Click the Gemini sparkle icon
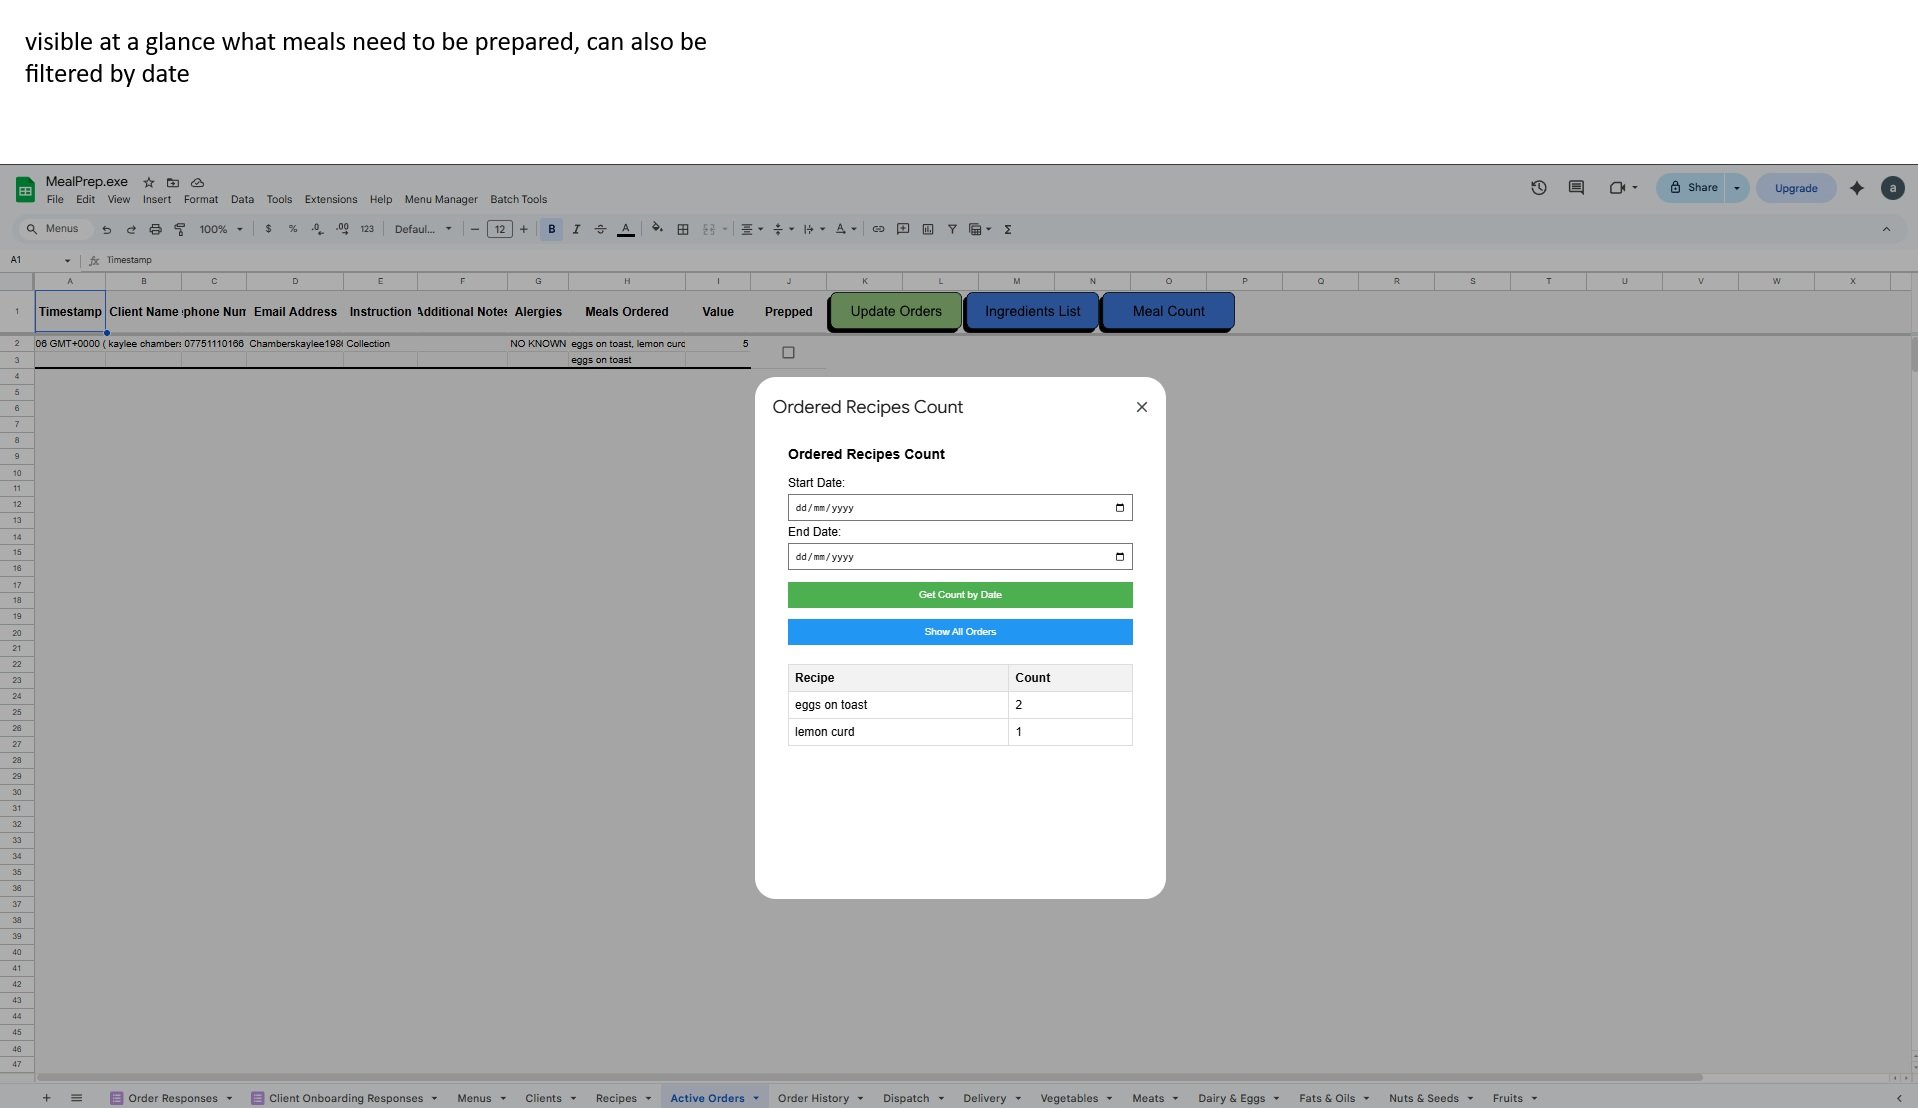This screenshot has width=1918, height=1108. pos(1856,188)
